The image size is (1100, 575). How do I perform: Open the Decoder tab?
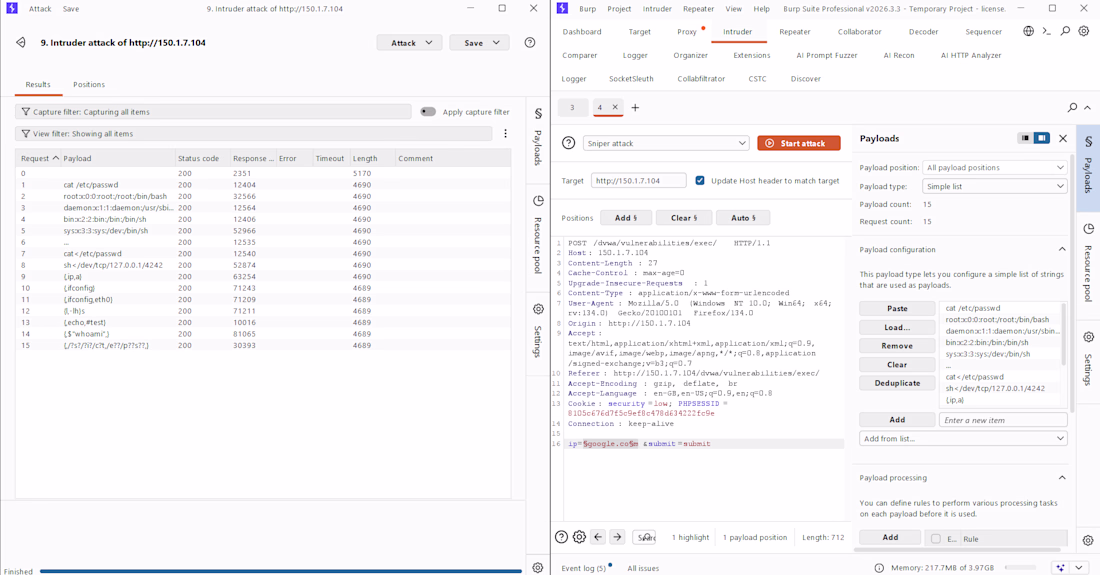coord(923,32)
